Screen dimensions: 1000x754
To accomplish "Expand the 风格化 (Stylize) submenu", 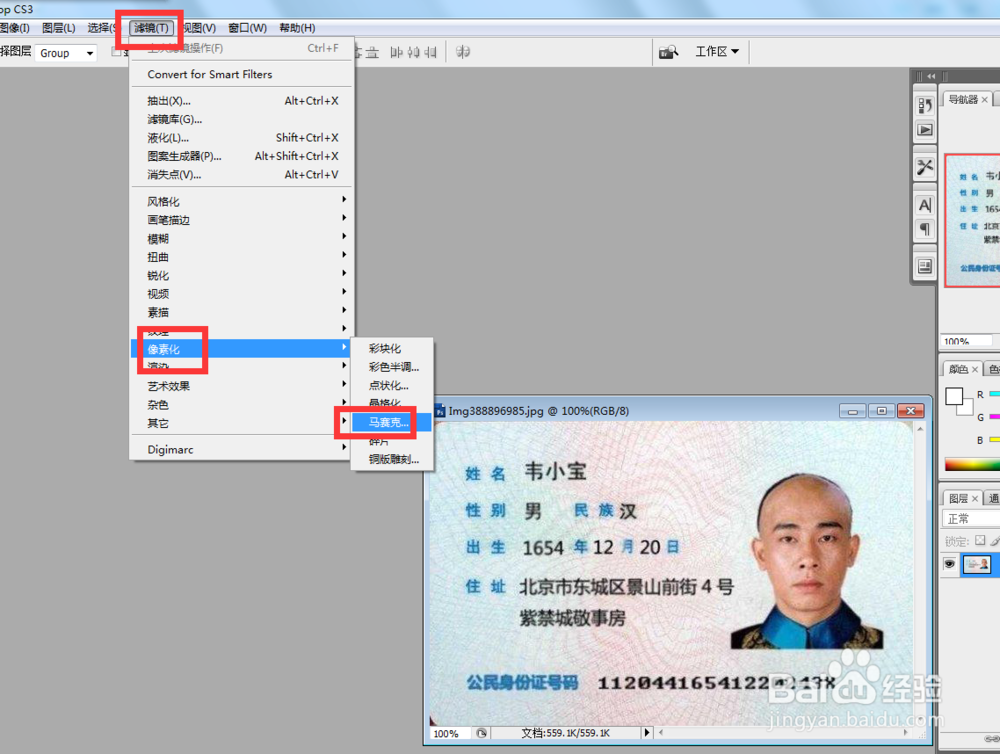I will point(242,202).
